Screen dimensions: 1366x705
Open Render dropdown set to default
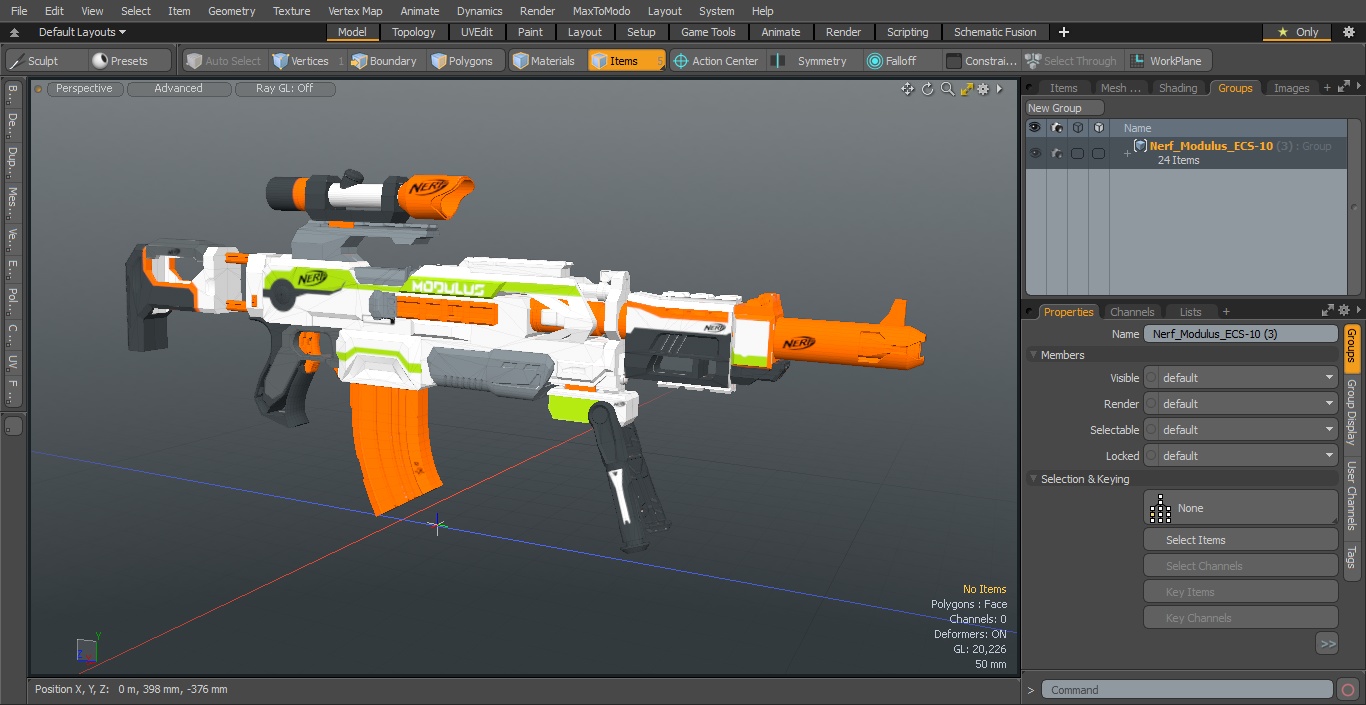click(x=1241, y=404)
